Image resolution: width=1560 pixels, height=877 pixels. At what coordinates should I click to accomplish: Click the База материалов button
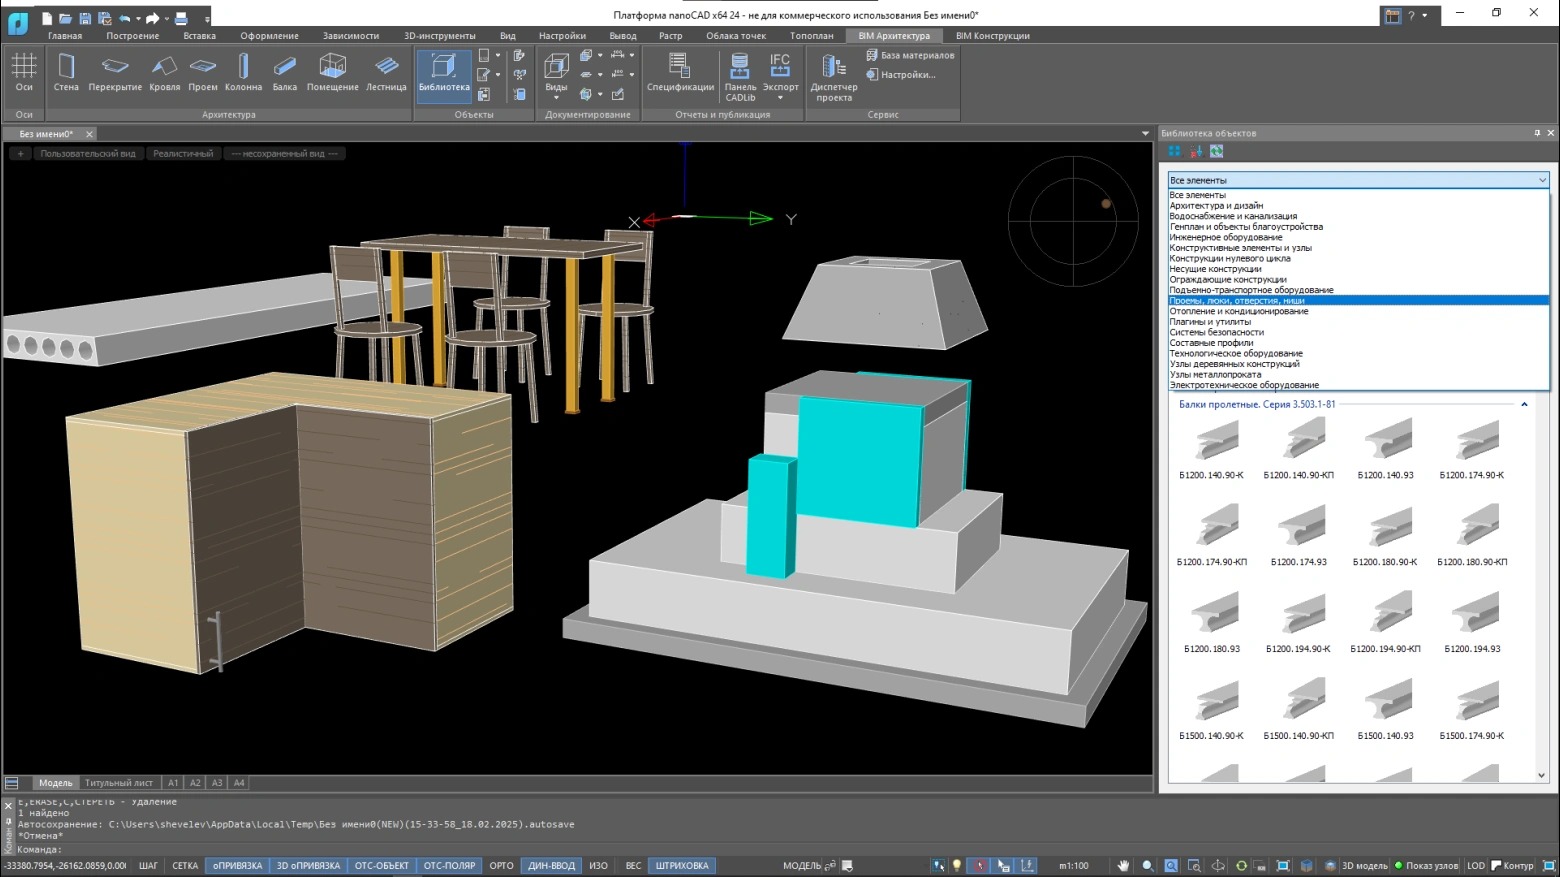click(910, 55)
